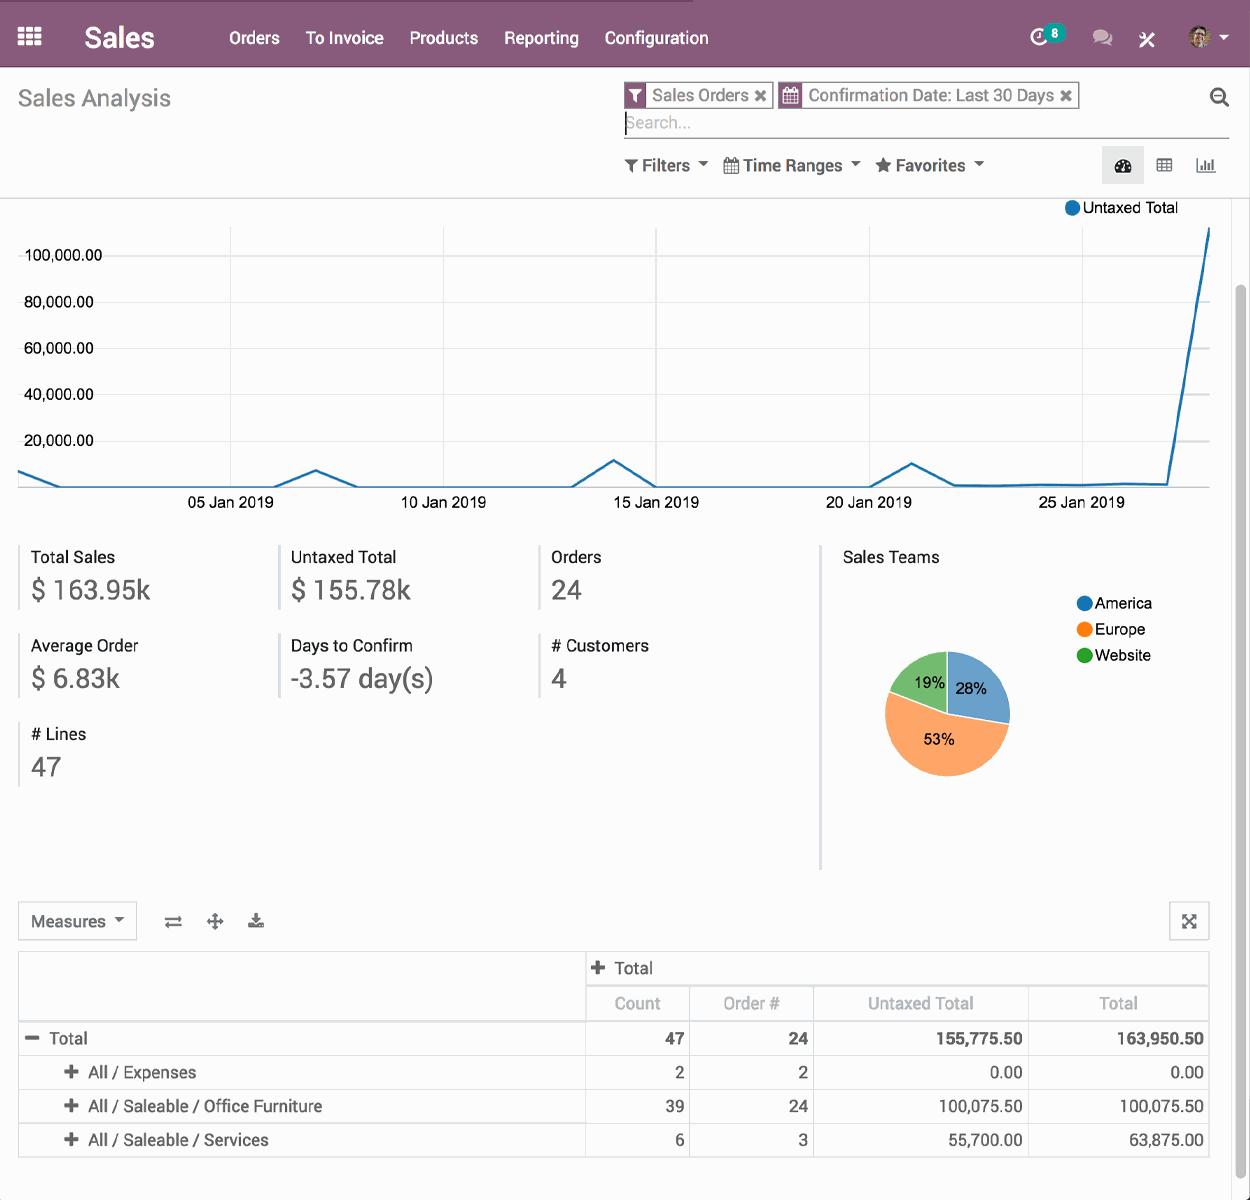Open the Time Ranges dropdown
1250x1200 pixels.
tap(790, 165)
